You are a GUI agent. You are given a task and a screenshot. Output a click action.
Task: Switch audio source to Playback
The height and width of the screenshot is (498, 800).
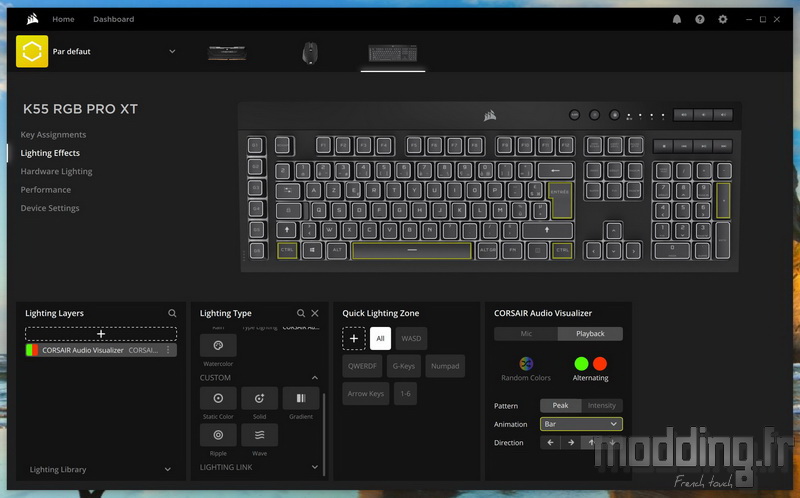[x=590, y=334]
